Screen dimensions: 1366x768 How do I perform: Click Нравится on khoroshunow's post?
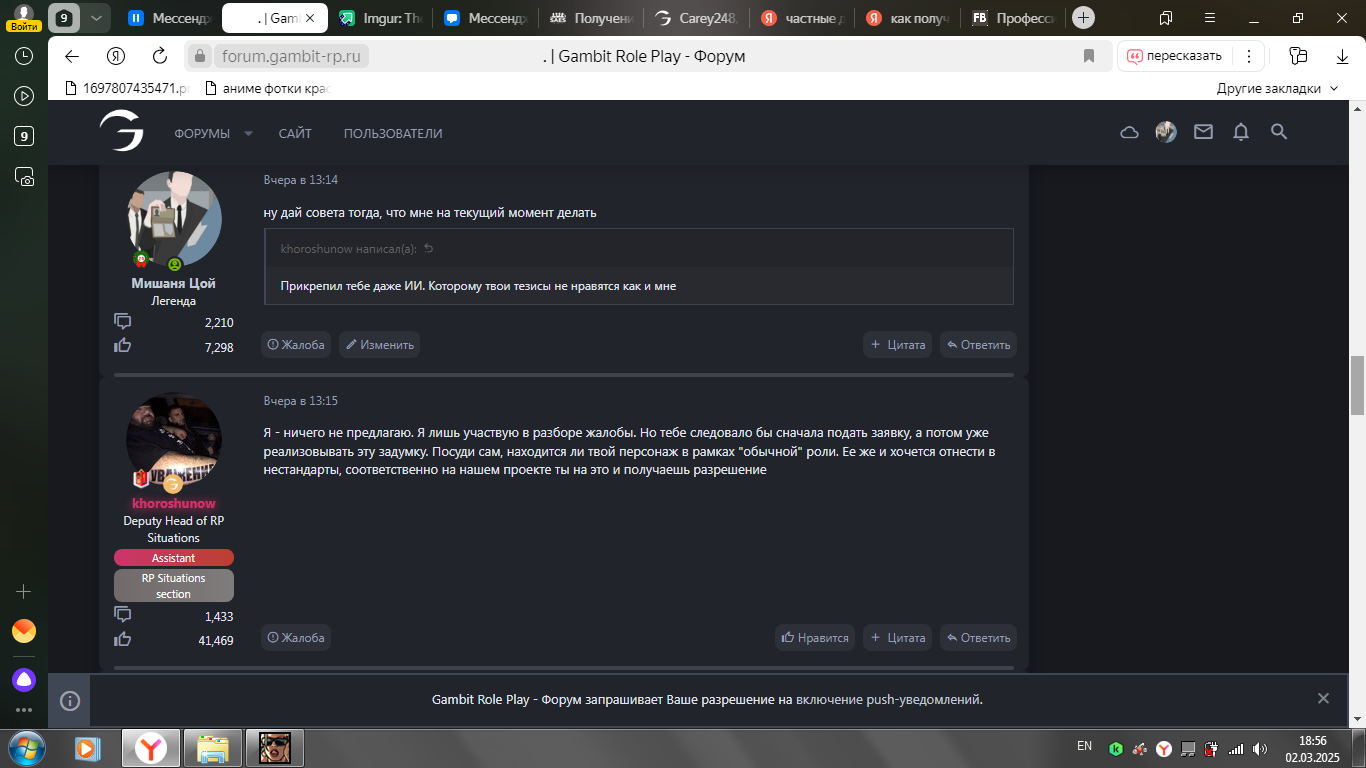(x=815, y=638)
